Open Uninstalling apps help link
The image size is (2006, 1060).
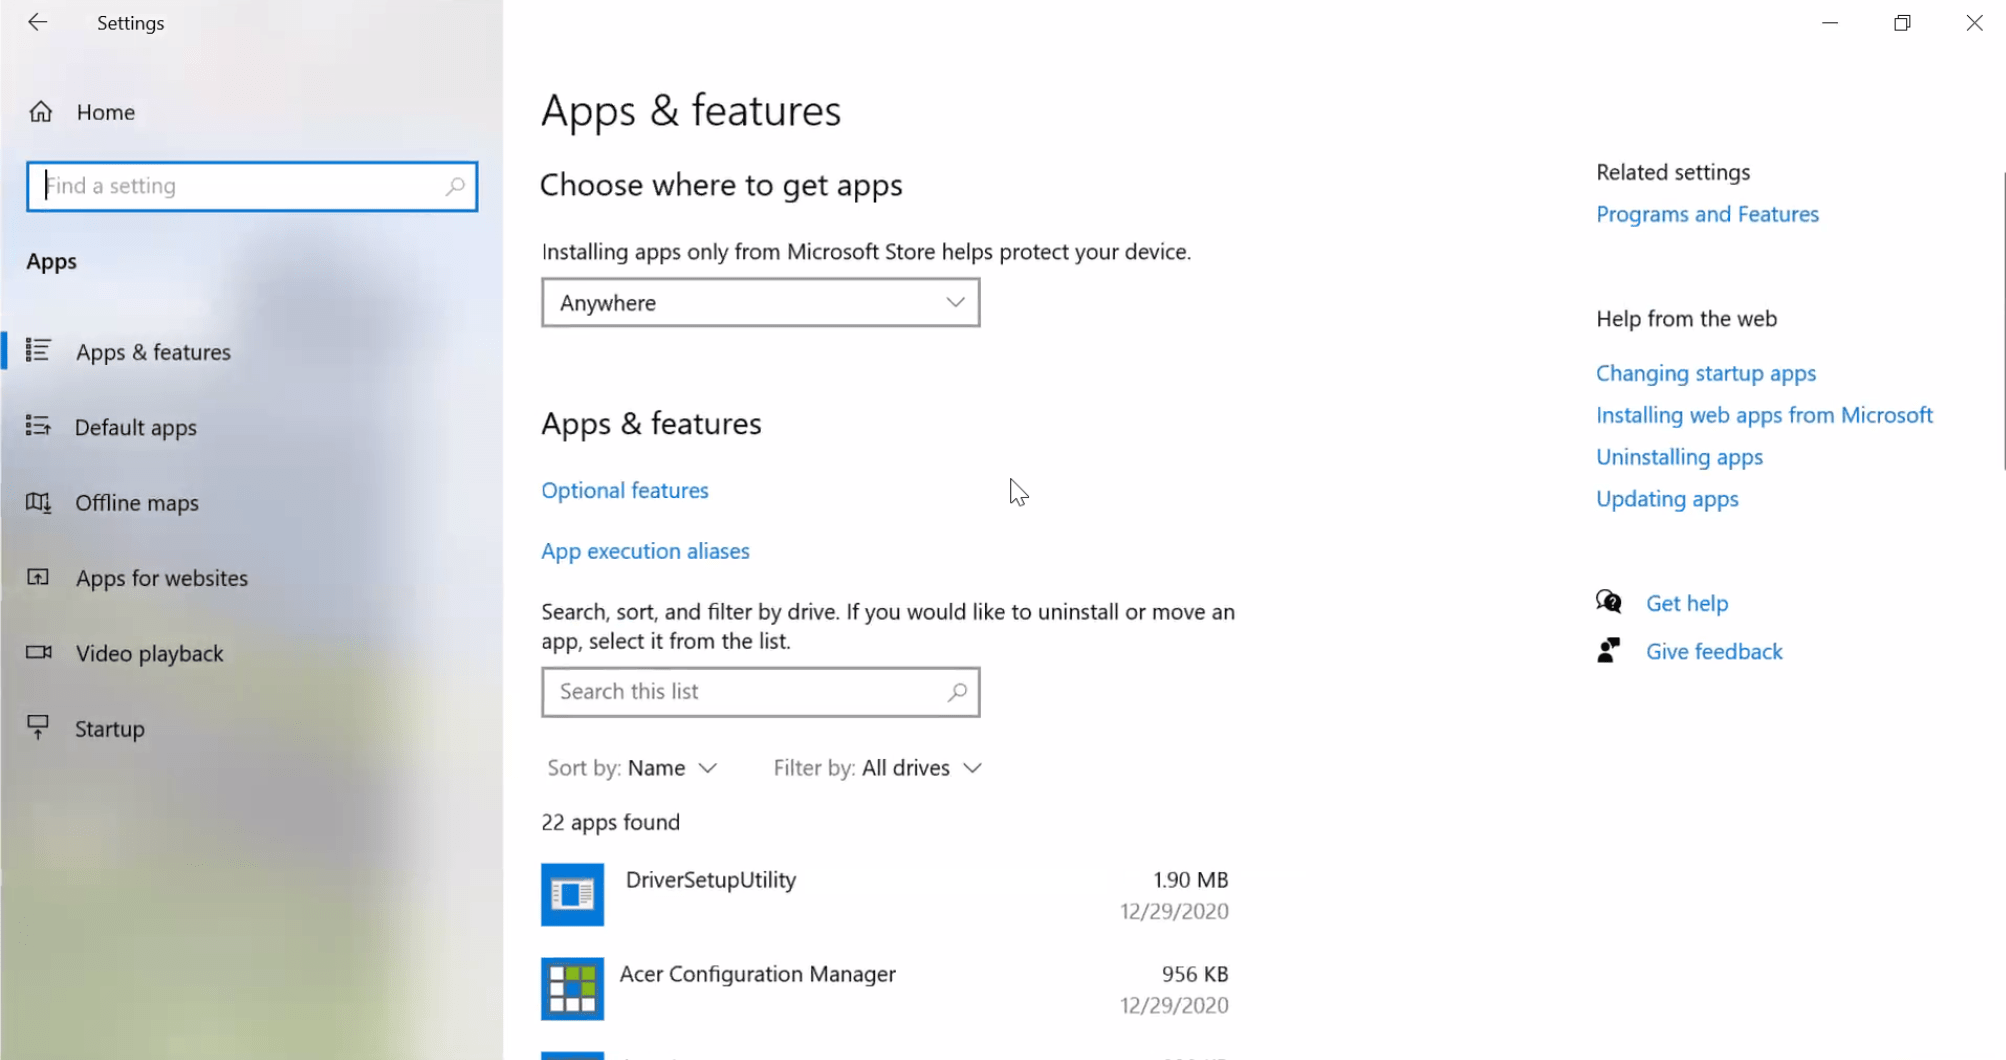click(1679, 457)
